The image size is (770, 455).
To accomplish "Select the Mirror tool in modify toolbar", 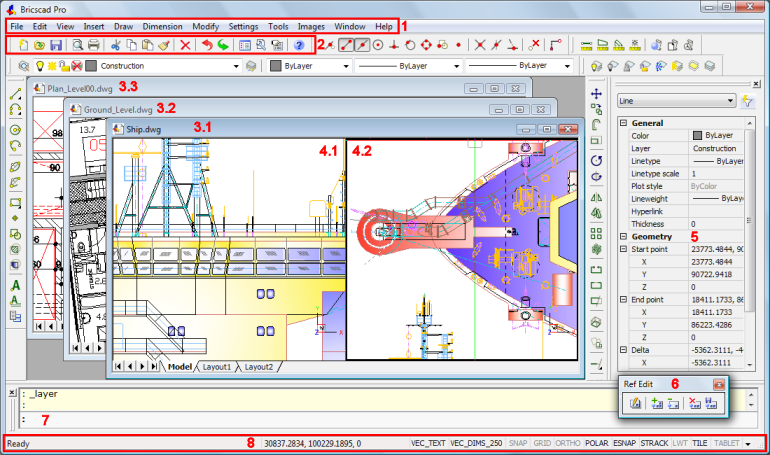I will (596, 198).
